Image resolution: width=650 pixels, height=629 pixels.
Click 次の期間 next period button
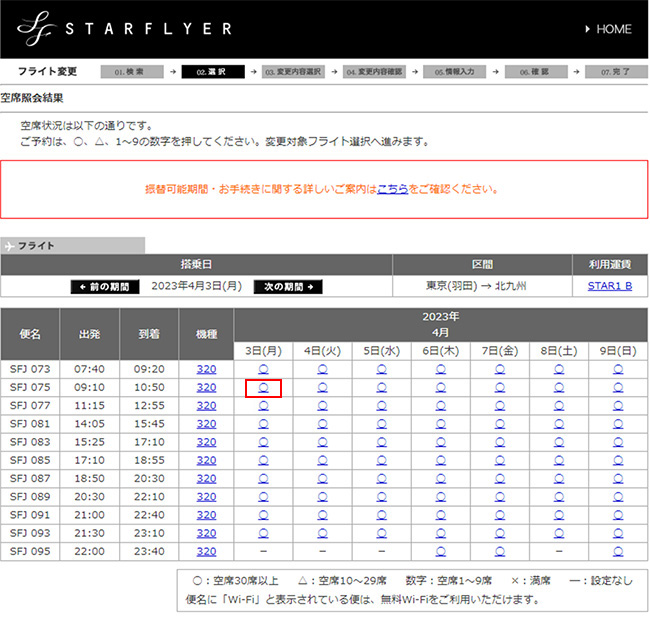click(x=288, y=286)
